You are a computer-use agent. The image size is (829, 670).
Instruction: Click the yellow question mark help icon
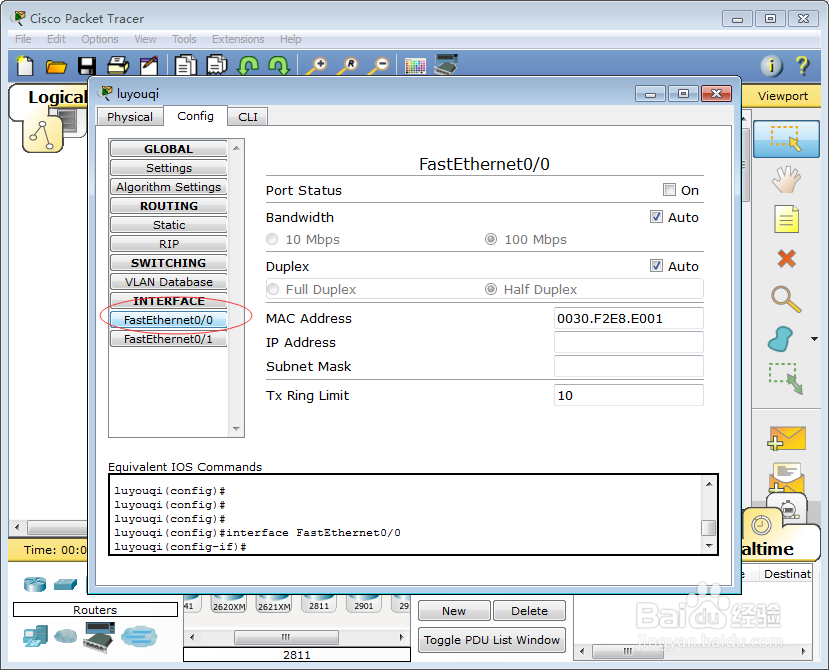pyautogui.click(x=802, y=66)
